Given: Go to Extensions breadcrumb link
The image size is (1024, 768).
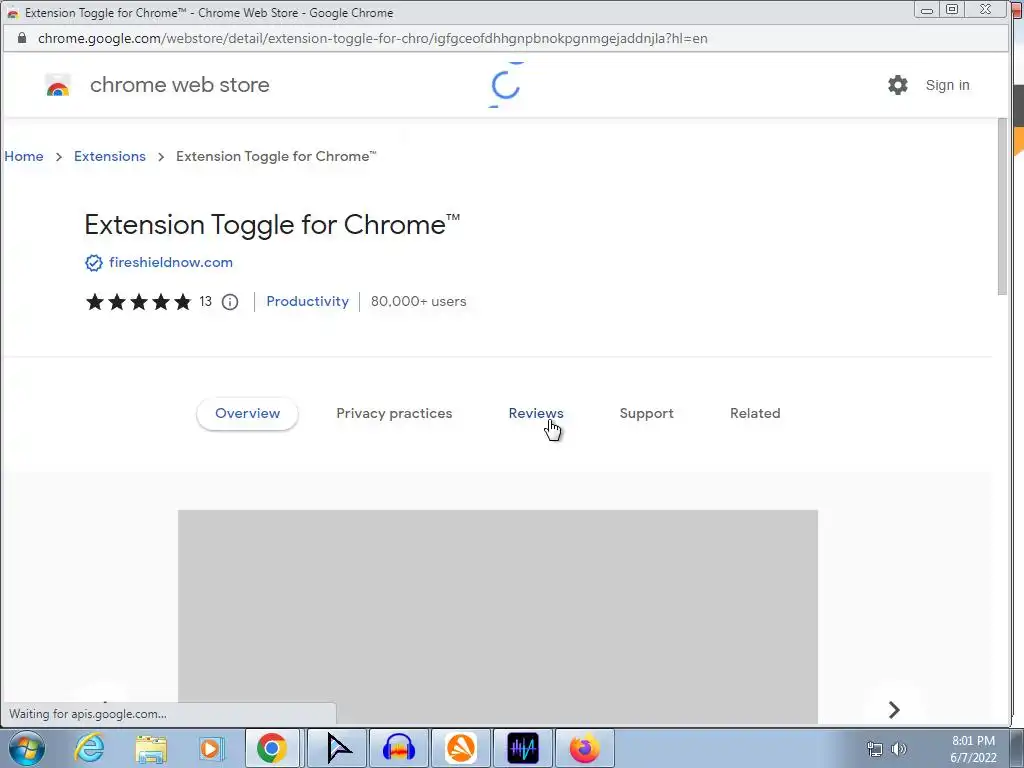Looking at the screenshot, I should [x=110, y=156].
